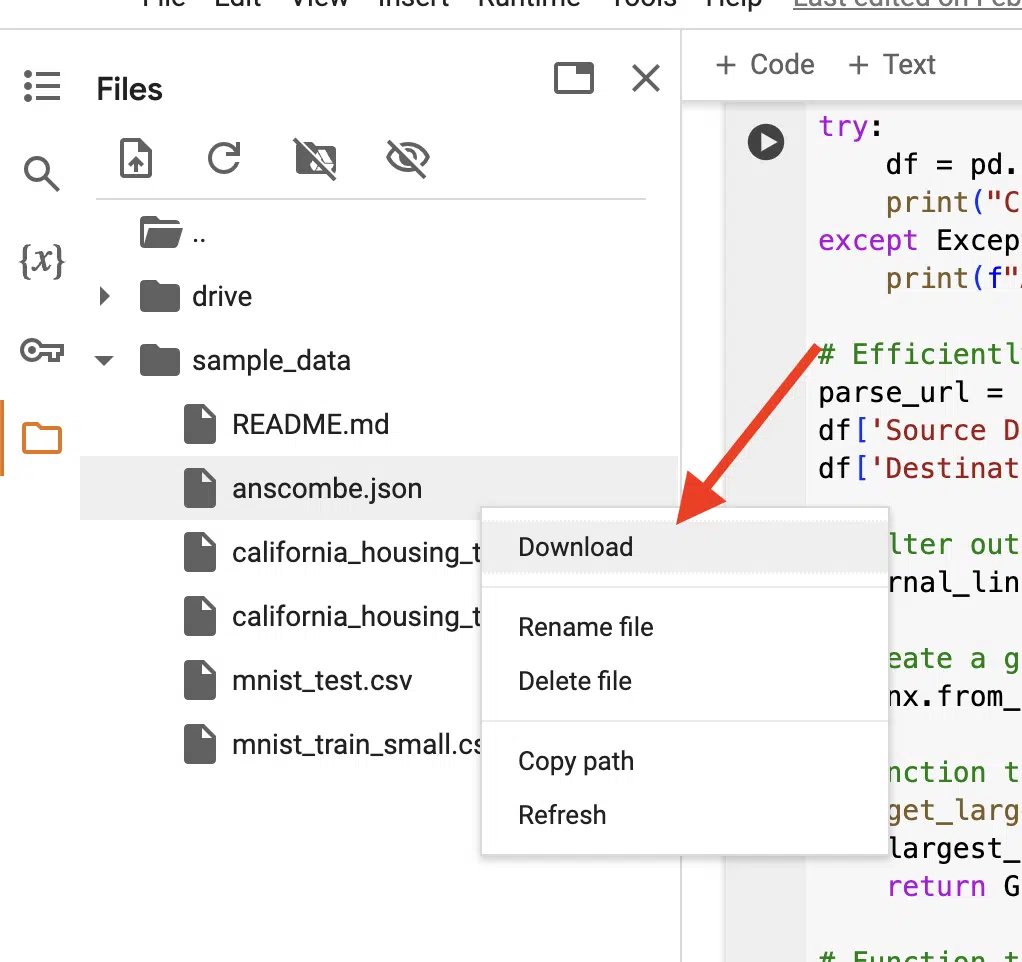
Task: Select the Files folder sidebar icon
Action: click(x=42, y=437)
